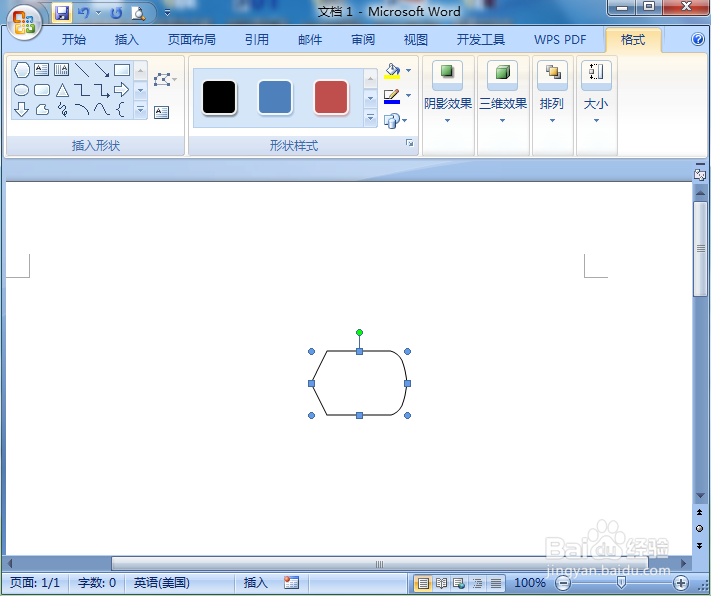
Task: Open print preview from quick toolbar
Action: (x=137, y=13)
